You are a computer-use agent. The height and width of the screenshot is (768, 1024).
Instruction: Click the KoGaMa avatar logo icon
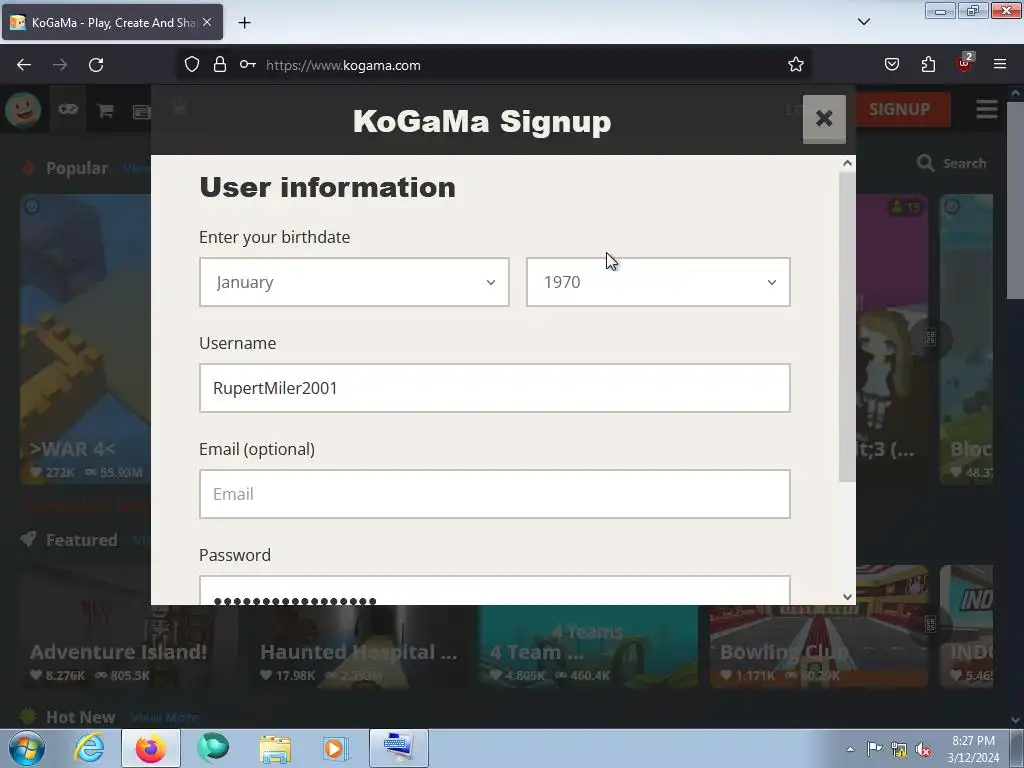tap(23, 110)
